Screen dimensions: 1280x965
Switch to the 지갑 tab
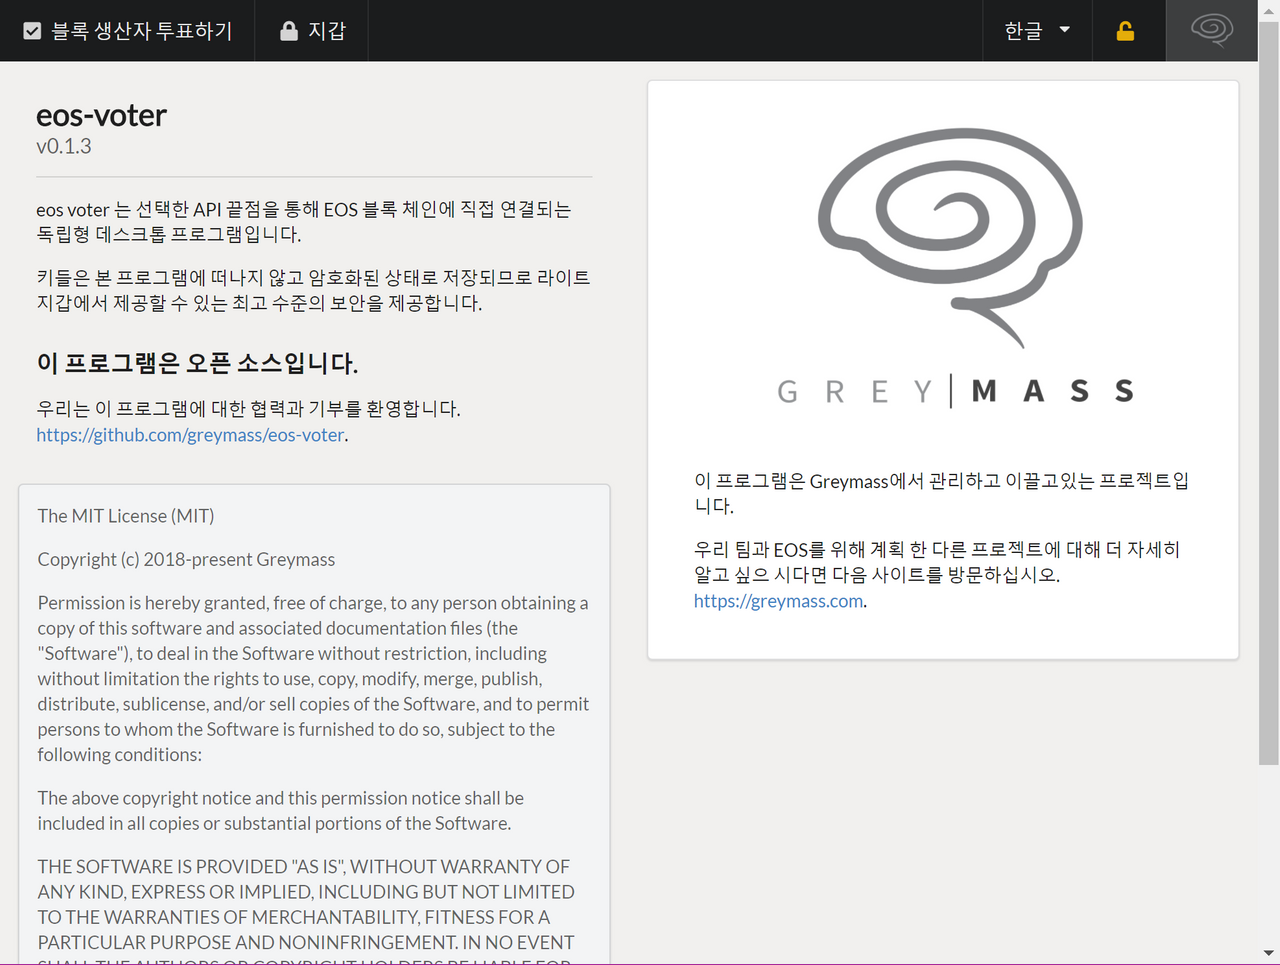click(326, 31)
